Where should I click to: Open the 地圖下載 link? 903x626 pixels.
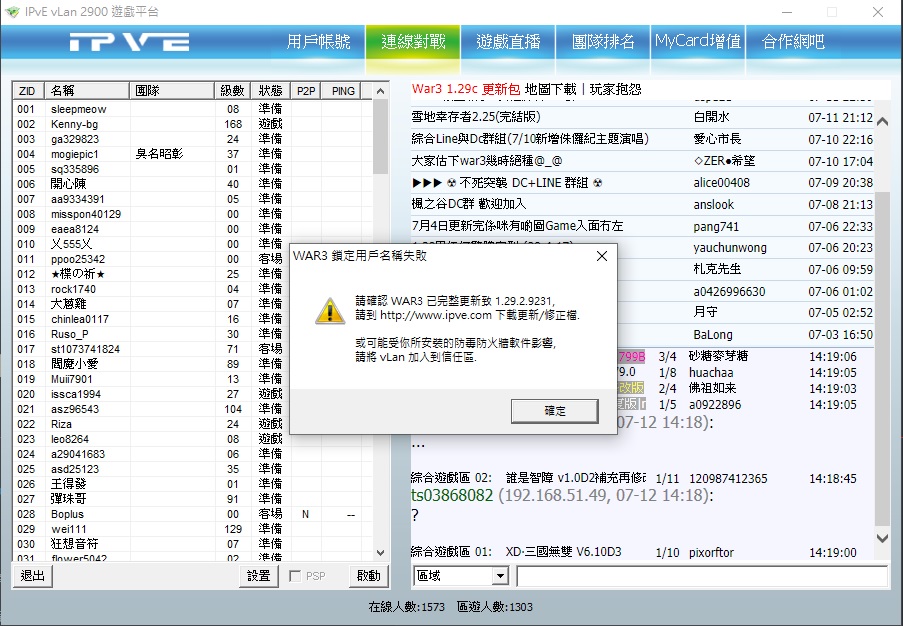(x=551, y=89)
